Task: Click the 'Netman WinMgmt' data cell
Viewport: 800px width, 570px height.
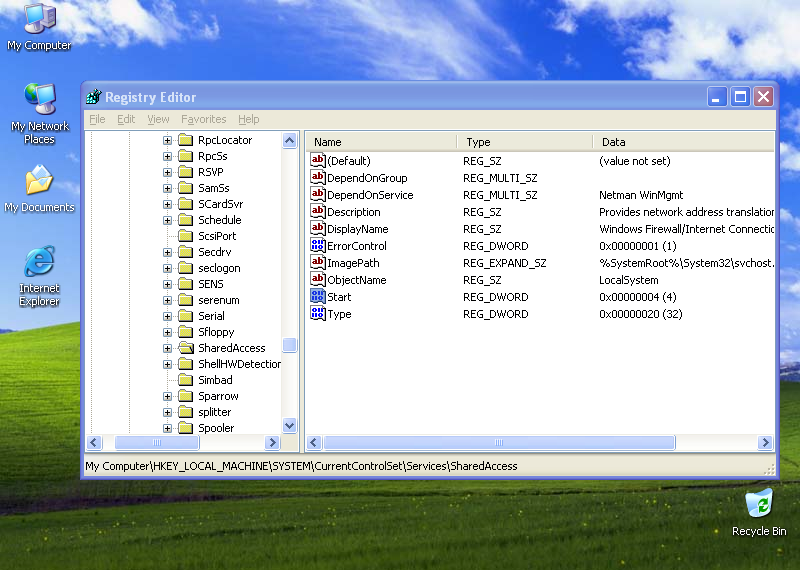Action: (x=641, y=195)
